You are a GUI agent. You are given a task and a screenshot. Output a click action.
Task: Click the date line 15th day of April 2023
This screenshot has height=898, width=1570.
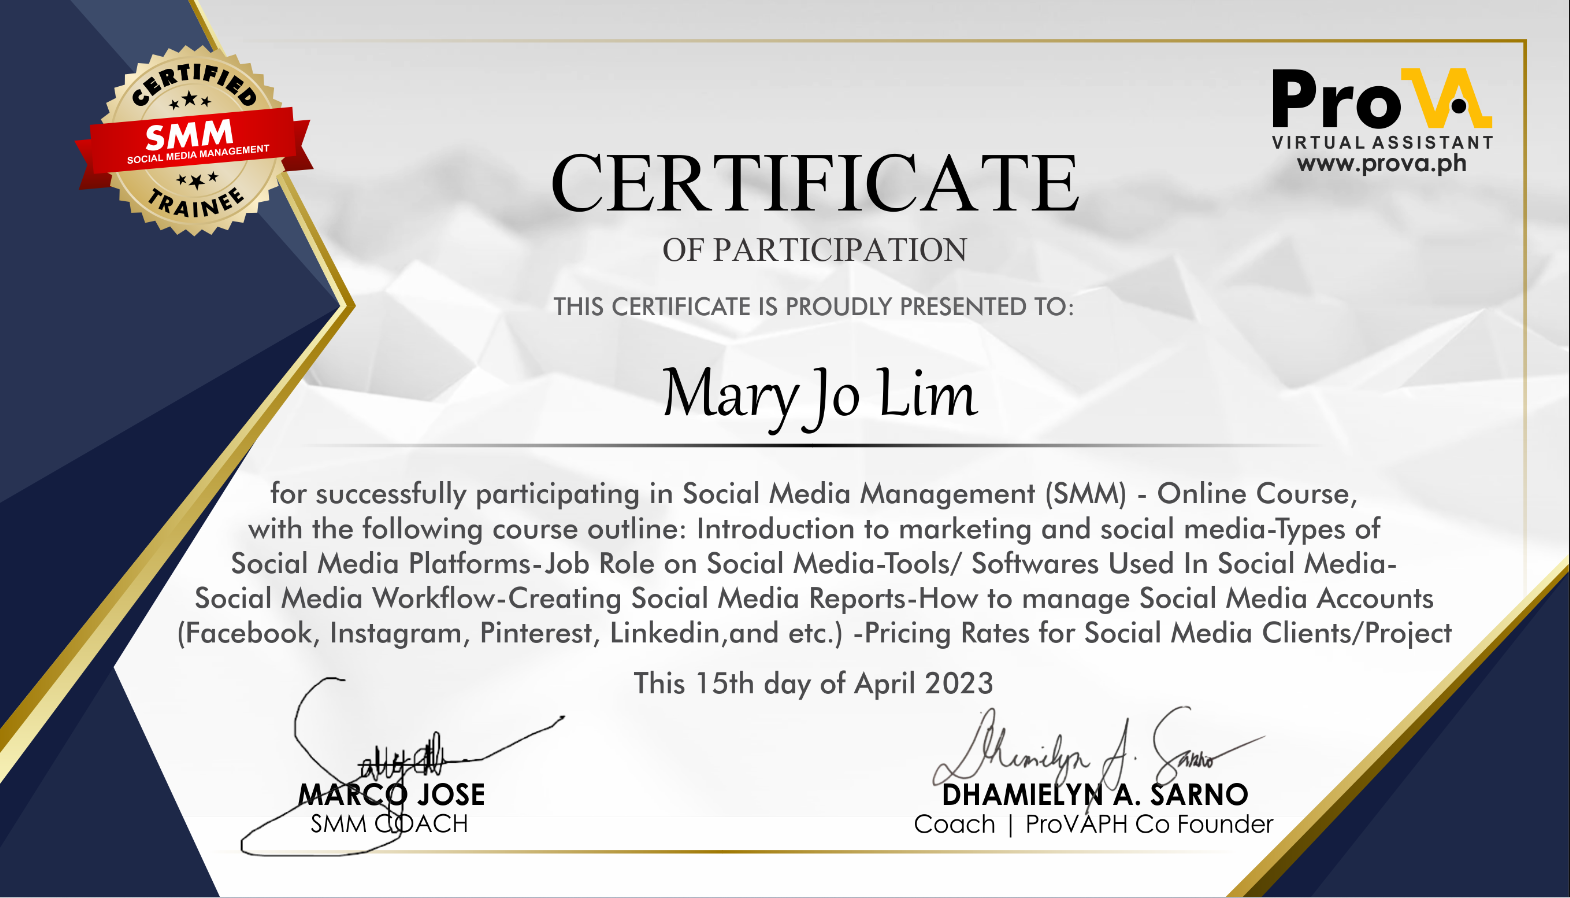coord(814,683)
